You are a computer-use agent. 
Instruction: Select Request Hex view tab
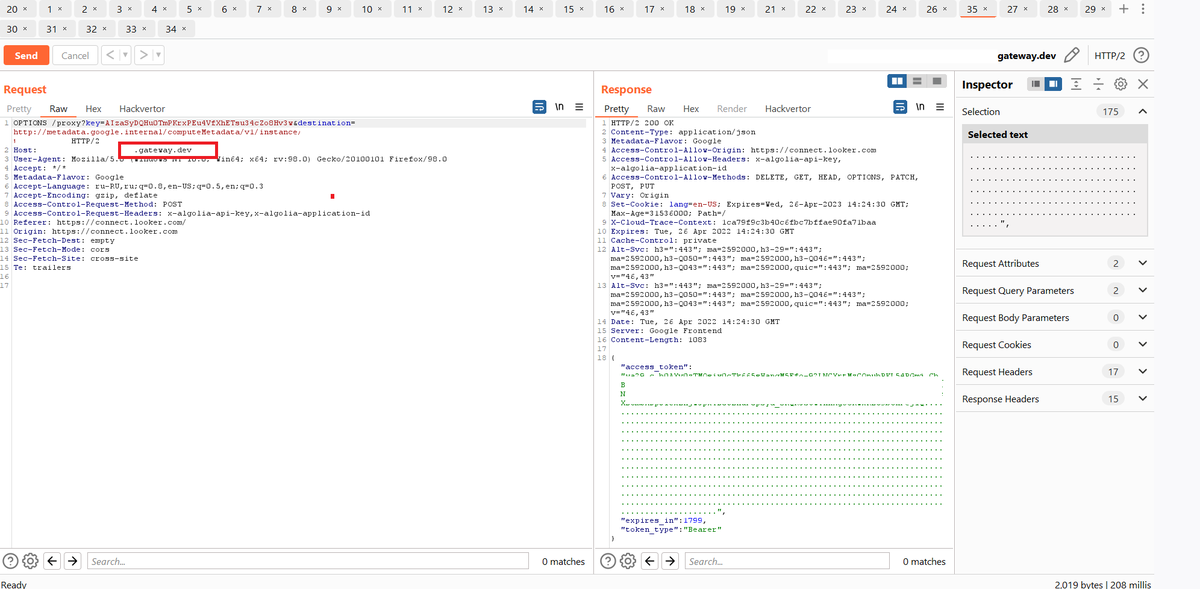click(93, 108)
